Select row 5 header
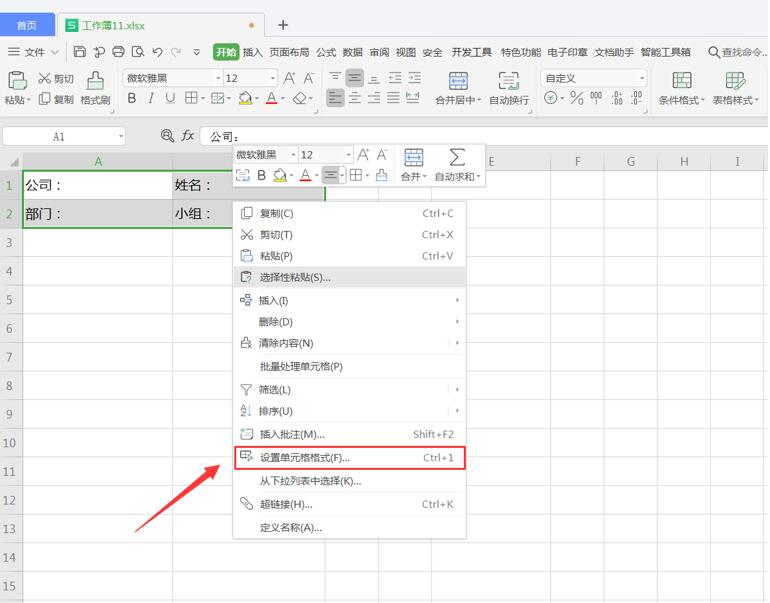Image resolution: width=770 pixels, height=603 pixels. click(9, 300)
